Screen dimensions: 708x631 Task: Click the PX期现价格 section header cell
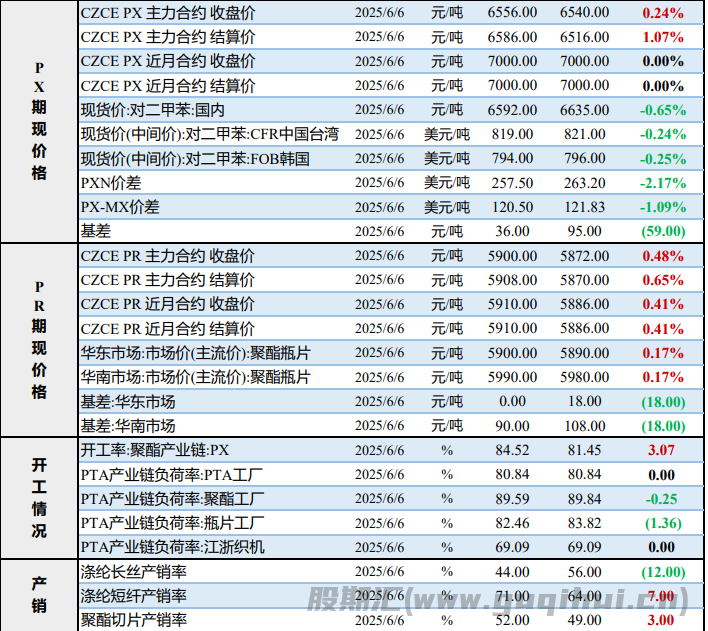click(39, 121)
